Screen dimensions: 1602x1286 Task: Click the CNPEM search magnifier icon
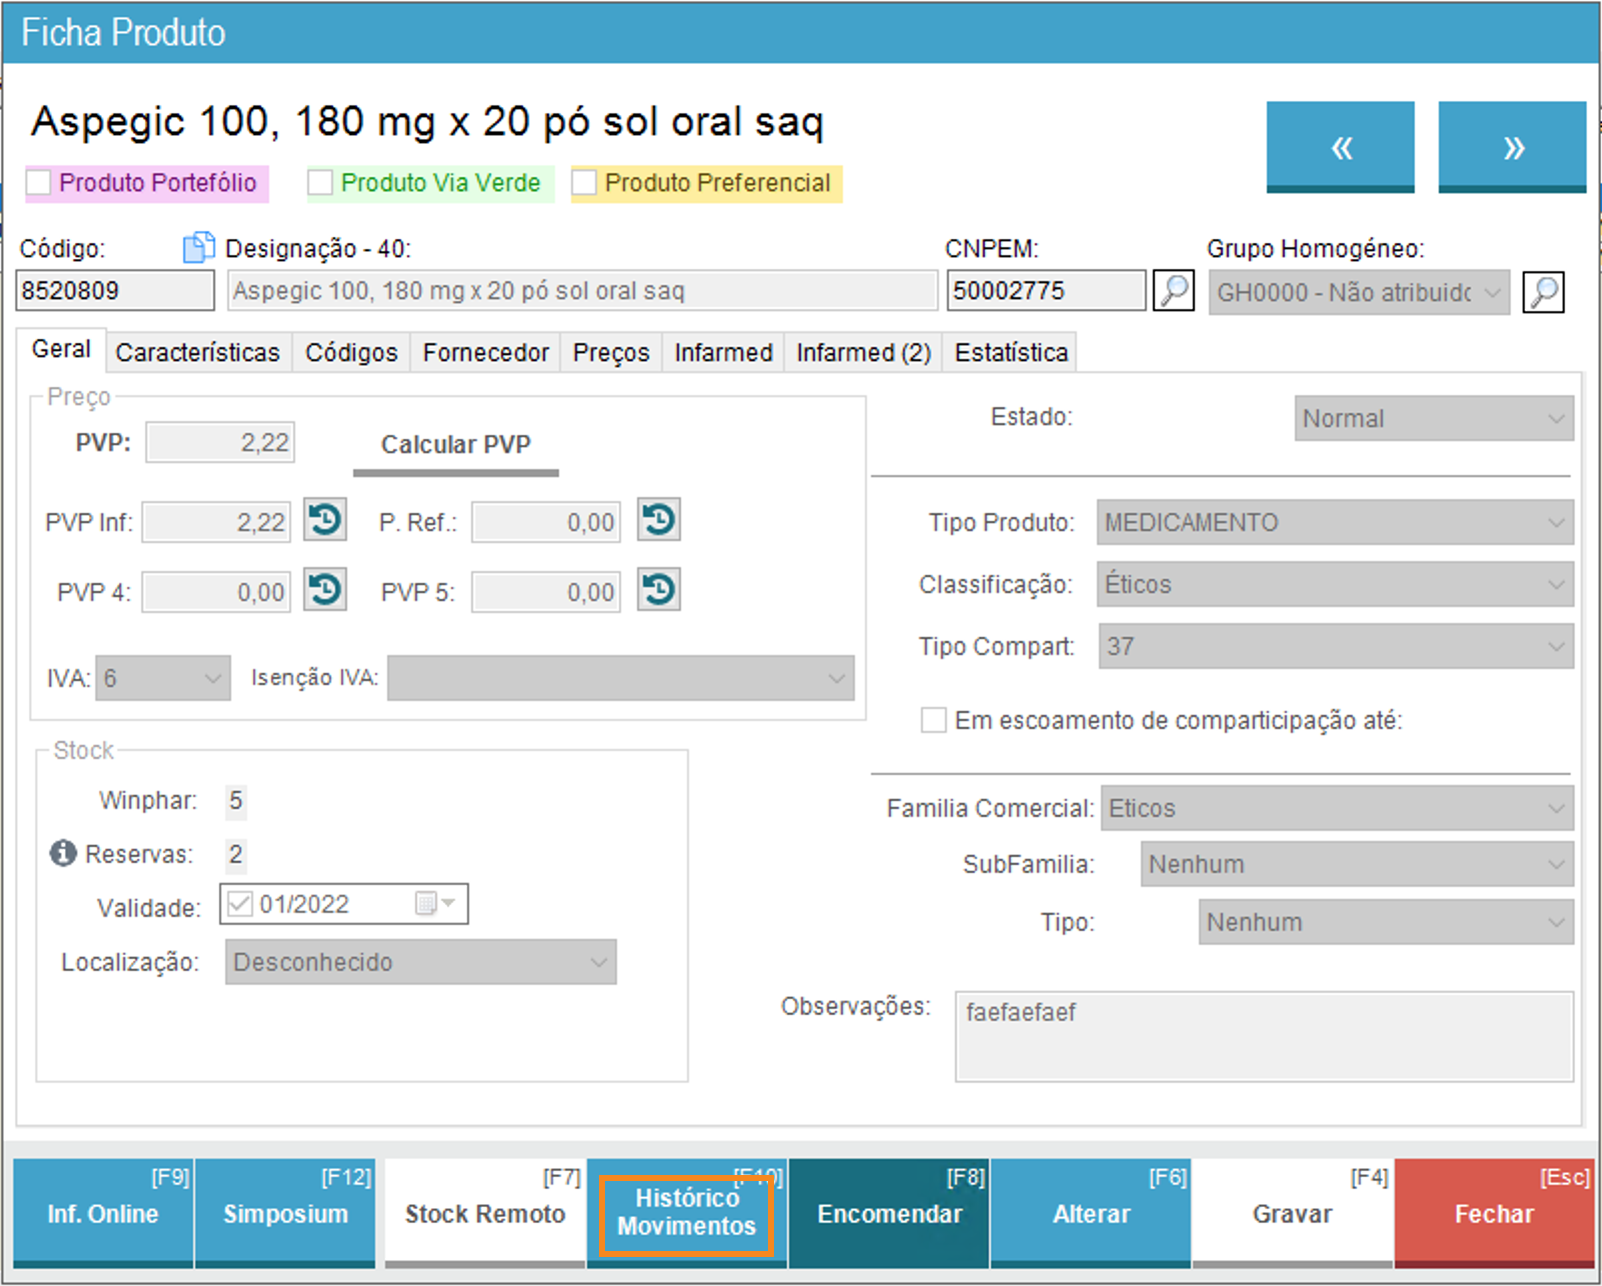click(1173, 291)
